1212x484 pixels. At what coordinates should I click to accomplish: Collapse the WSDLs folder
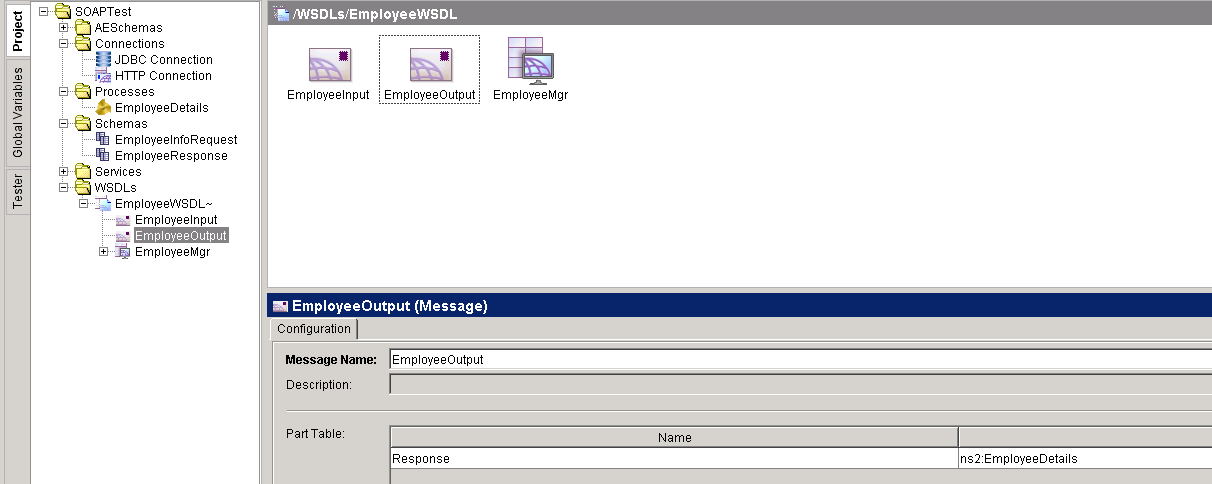[x=63, y=188]
